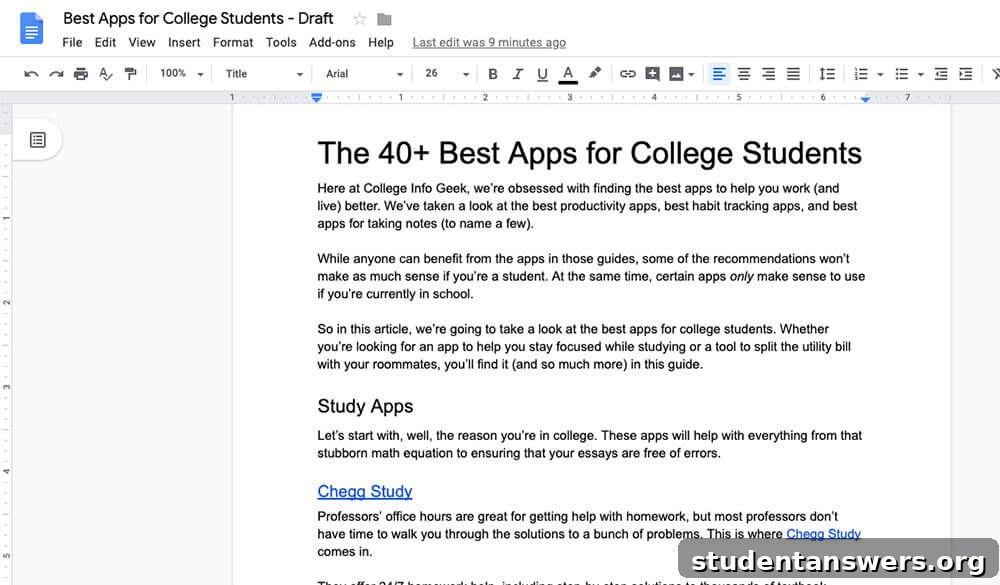Run spell check with the spelling icon
This screenshot has height=585, width=1000.
pyautogui.click(x=105, y=74)
